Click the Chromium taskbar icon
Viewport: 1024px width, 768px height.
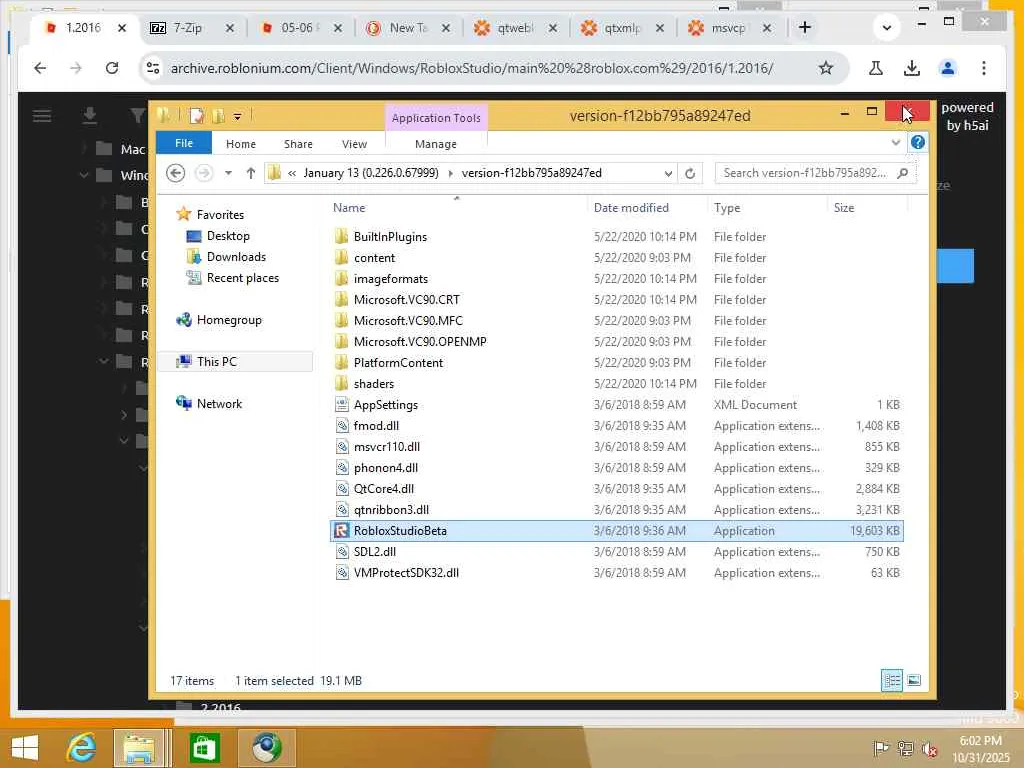pyautogui.click(x=266, y=747)
